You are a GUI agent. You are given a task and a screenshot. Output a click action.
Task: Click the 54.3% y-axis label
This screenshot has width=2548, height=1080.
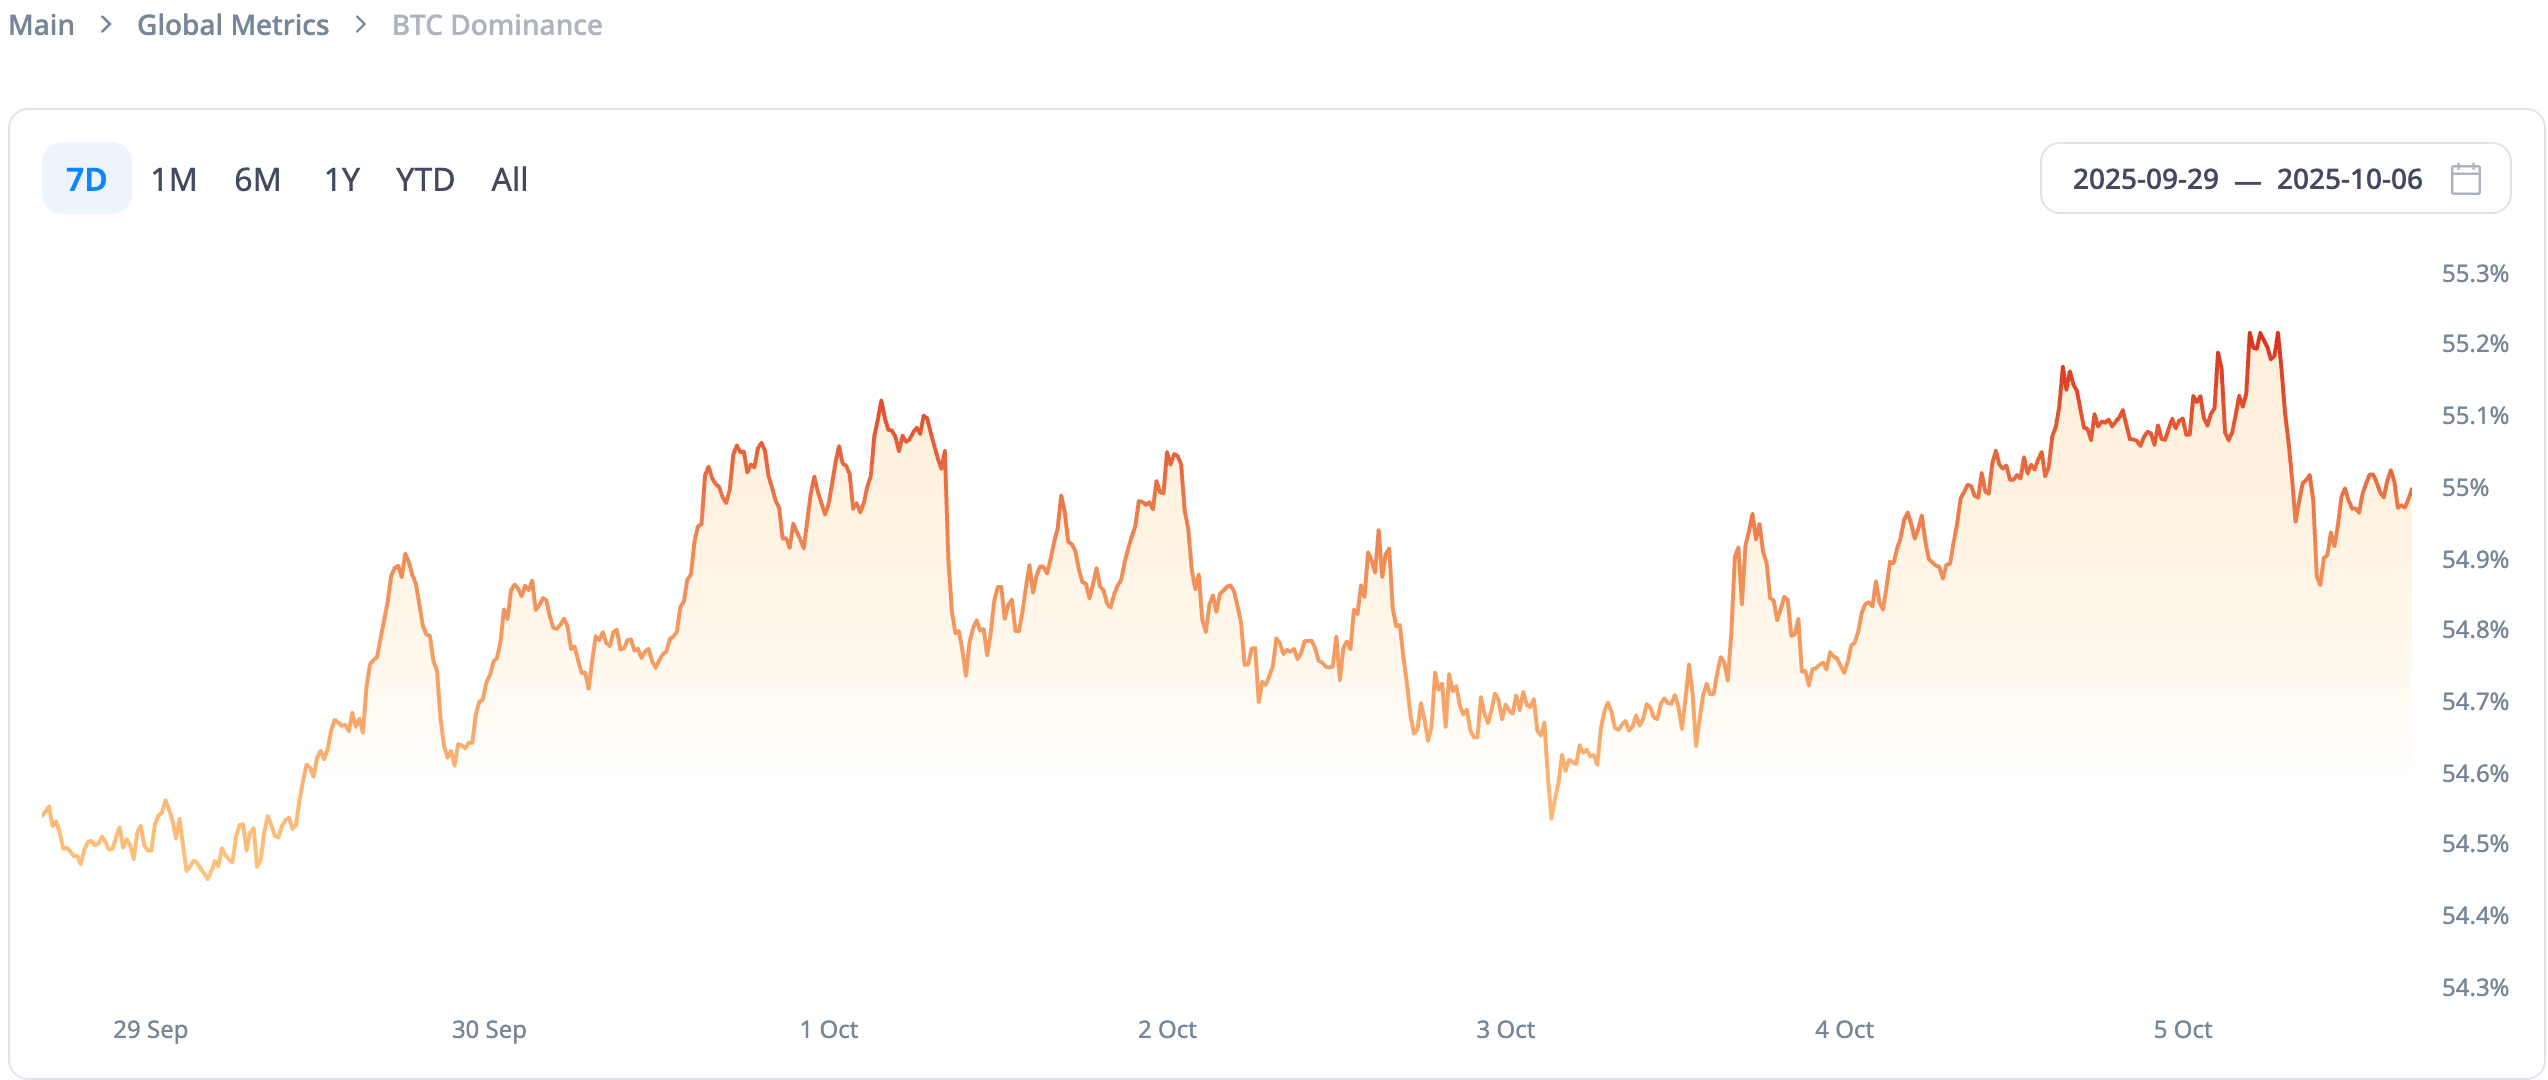pyautogui.click(x=2475, y=988)
